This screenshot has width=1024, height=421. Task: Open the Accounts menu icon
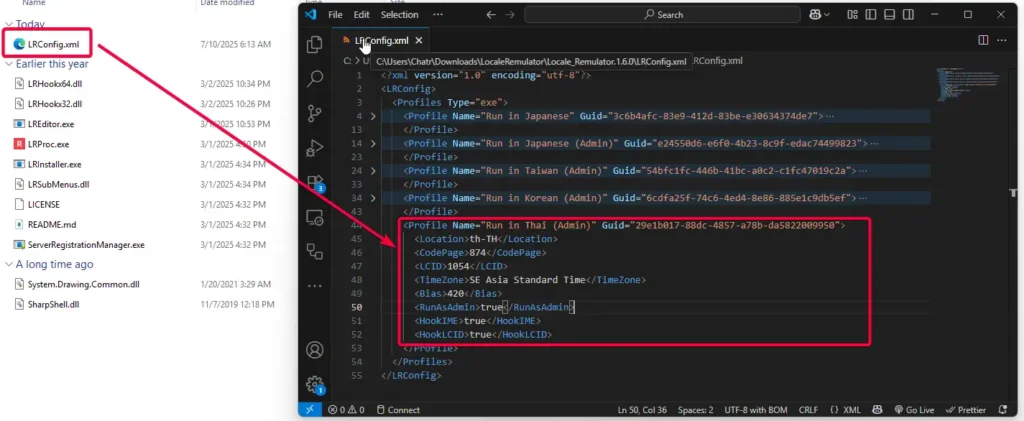(315, 349)
